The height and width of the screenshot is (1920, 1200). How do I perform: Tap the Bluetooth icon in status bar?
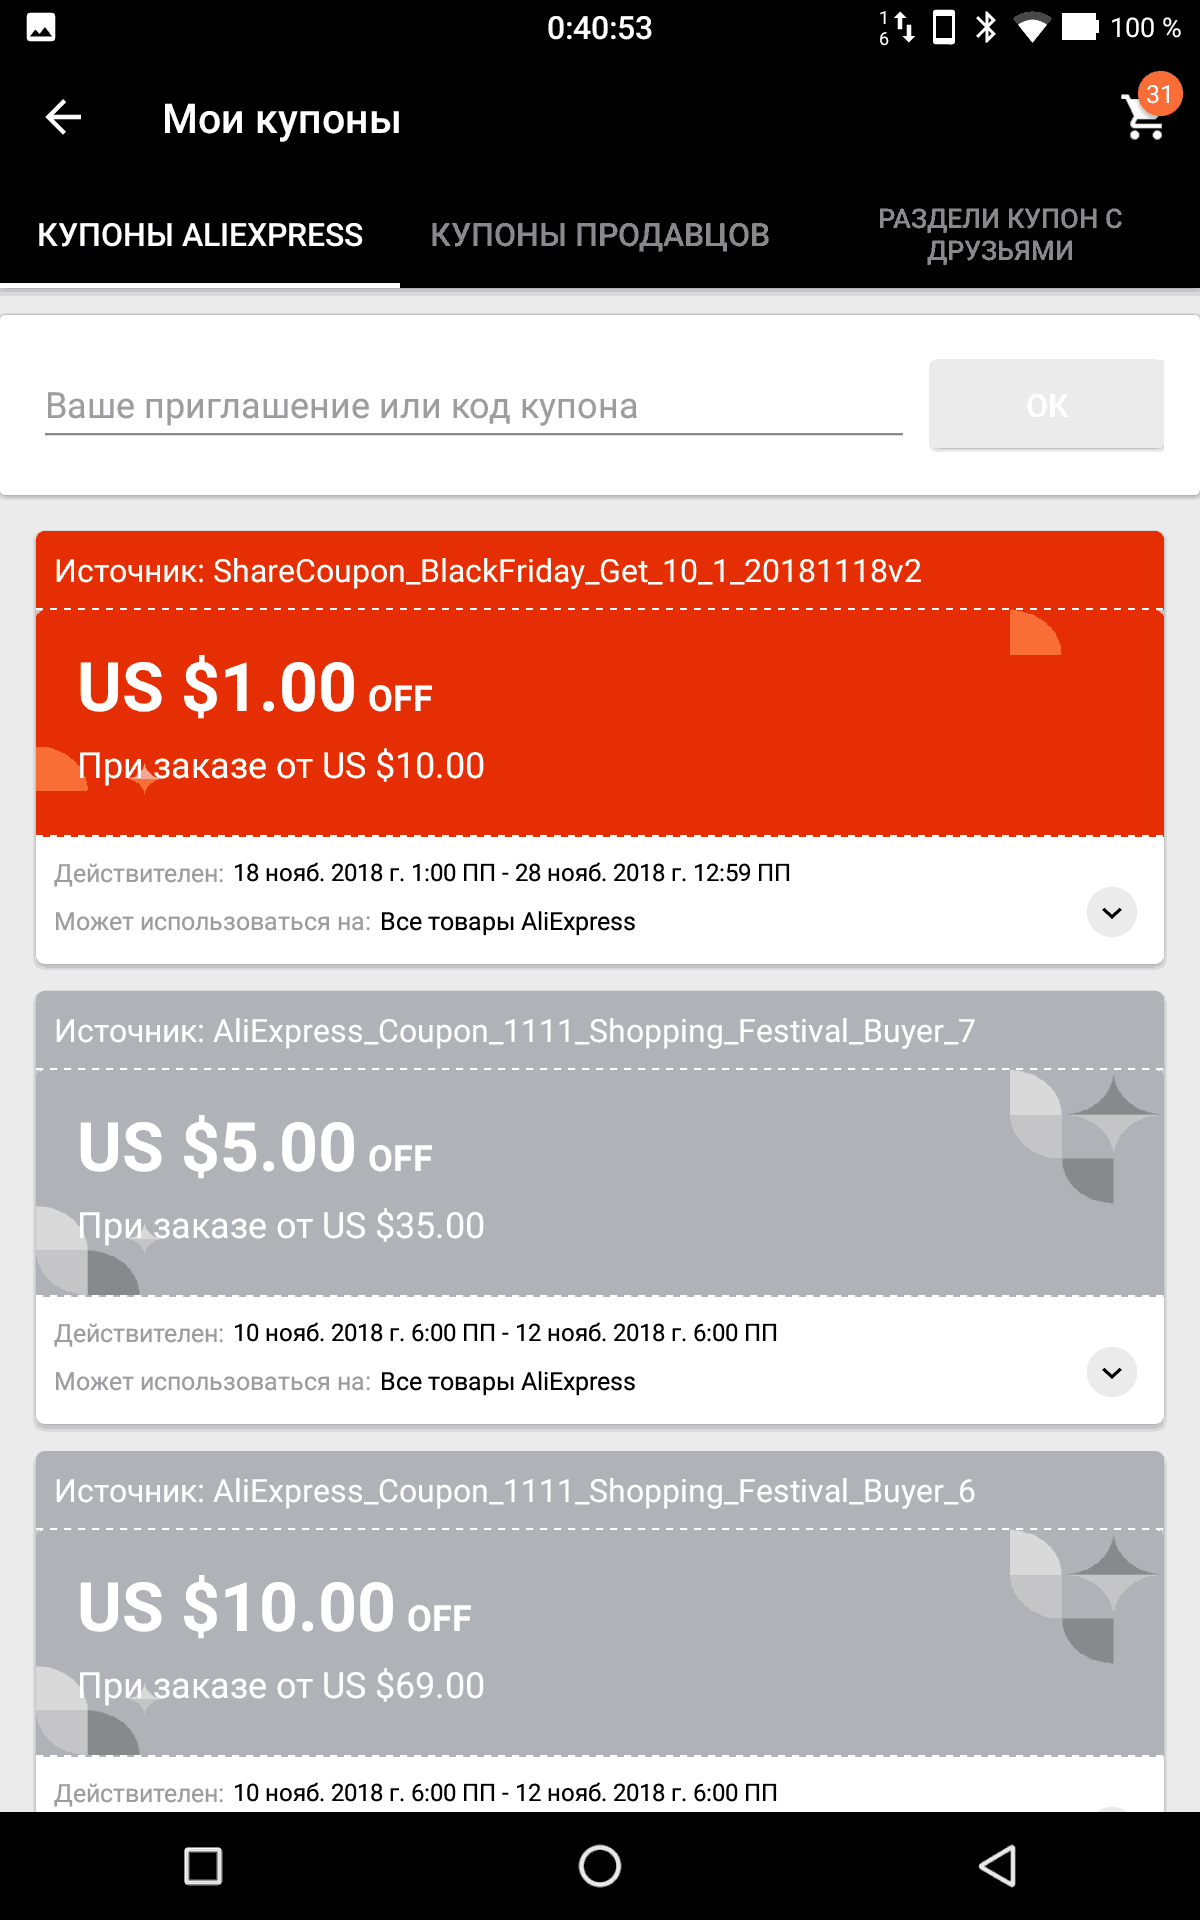986,27
